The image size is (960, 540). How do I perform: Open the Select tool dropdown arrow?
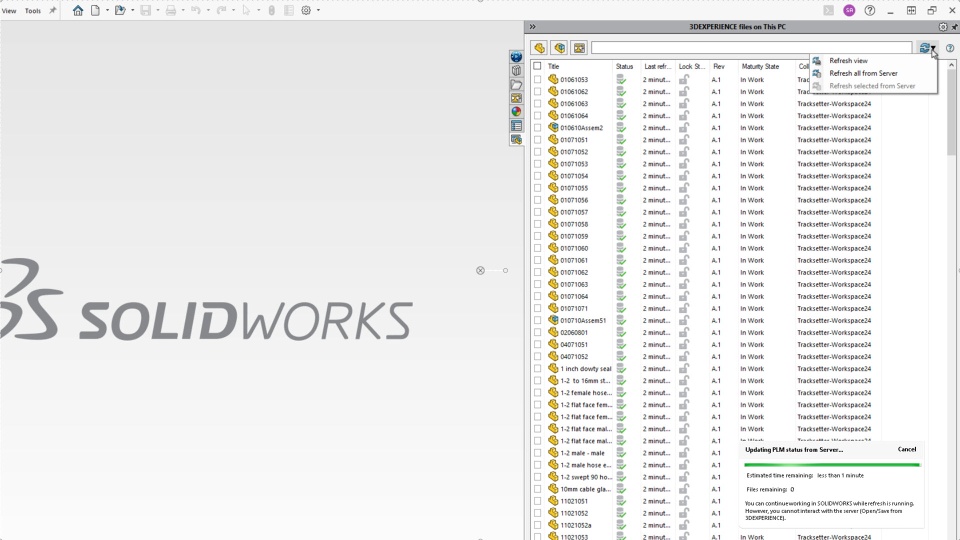258,10
